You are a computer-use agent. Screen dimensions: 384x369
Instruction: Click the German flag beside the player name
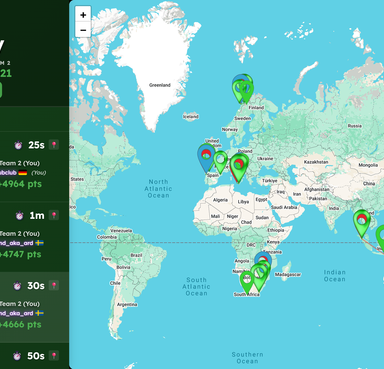pos(23,173)
